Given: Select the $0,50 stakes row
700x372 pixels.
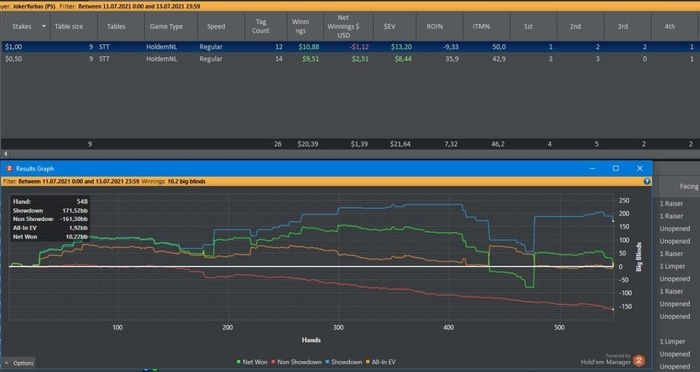Looking at the screenshot, I should pos(350,59).
